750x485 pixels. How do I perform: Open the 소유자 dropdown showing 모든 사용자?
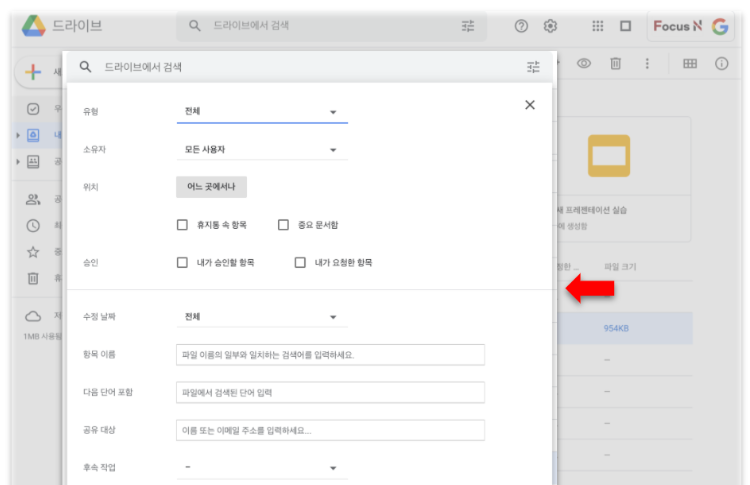262,150
